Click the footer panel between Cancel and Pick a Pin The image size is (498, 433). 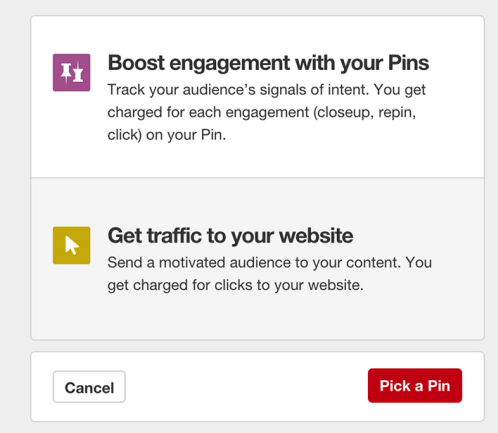click(247, 386)
